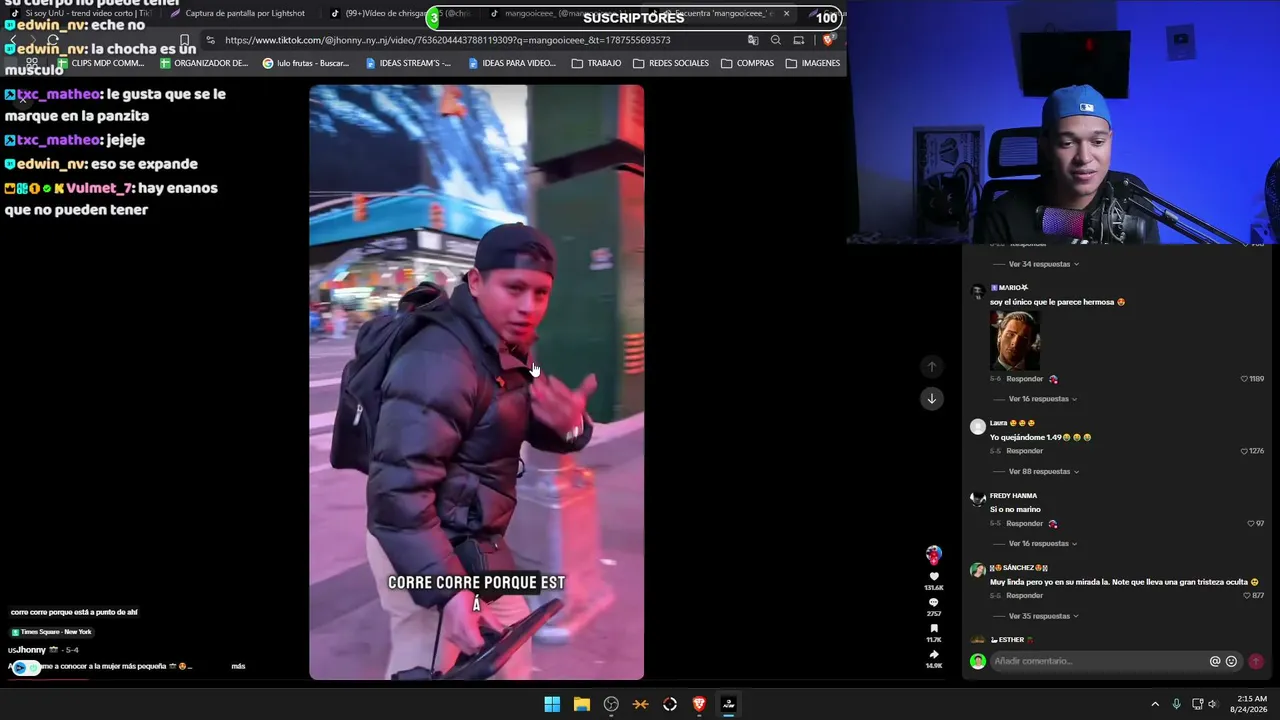The height and width of the screenshot is (720, 1280).
Task: Reply to FREDY HANMA's comment via Responder
Action: click(x=1025, y=524)
